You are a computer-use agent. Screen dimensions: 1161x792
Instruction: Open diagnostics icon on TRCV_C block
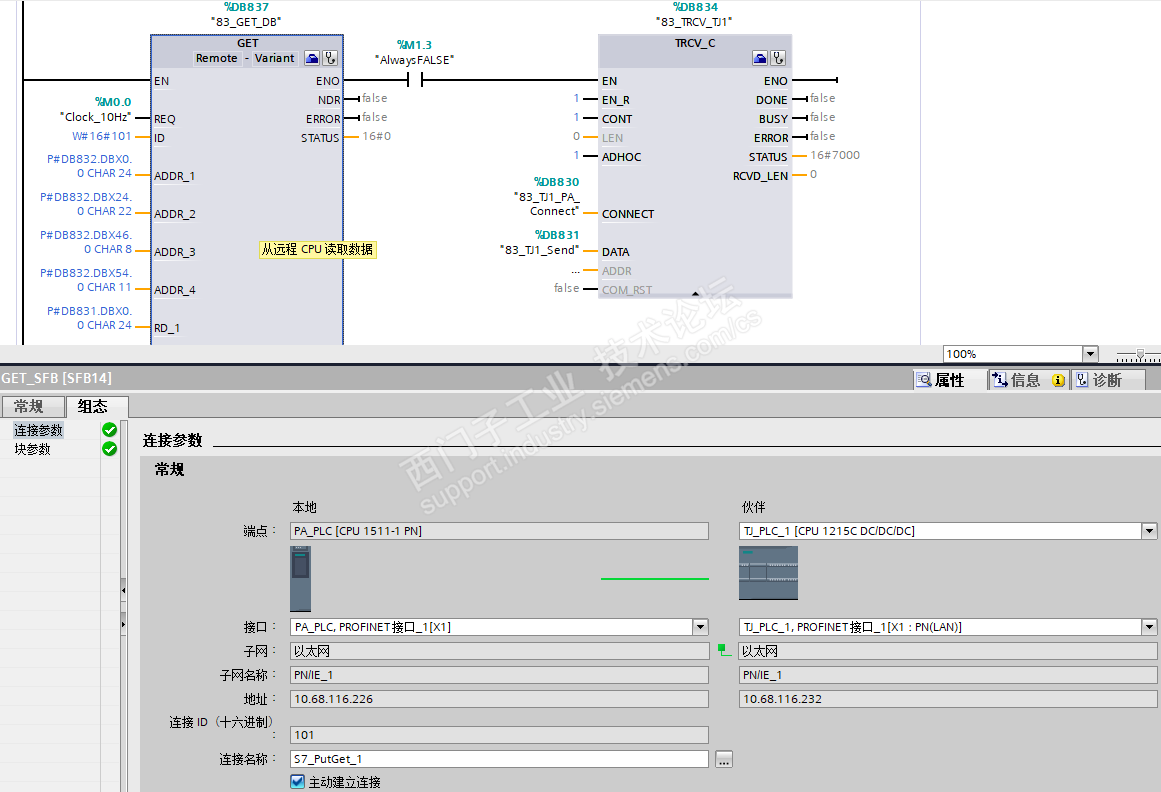(778, 58)
